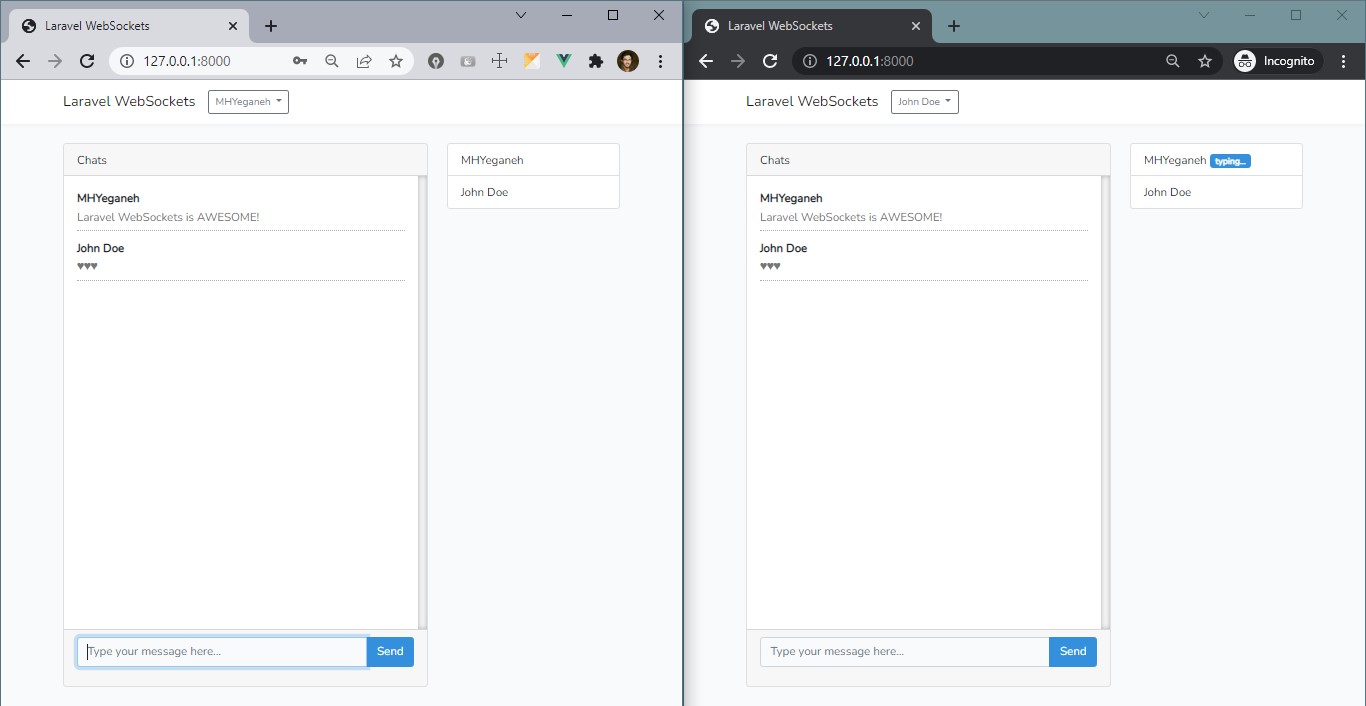Click the typing... badge beside MHYeganeh

pyautogui.click(x=1230, y=161)
